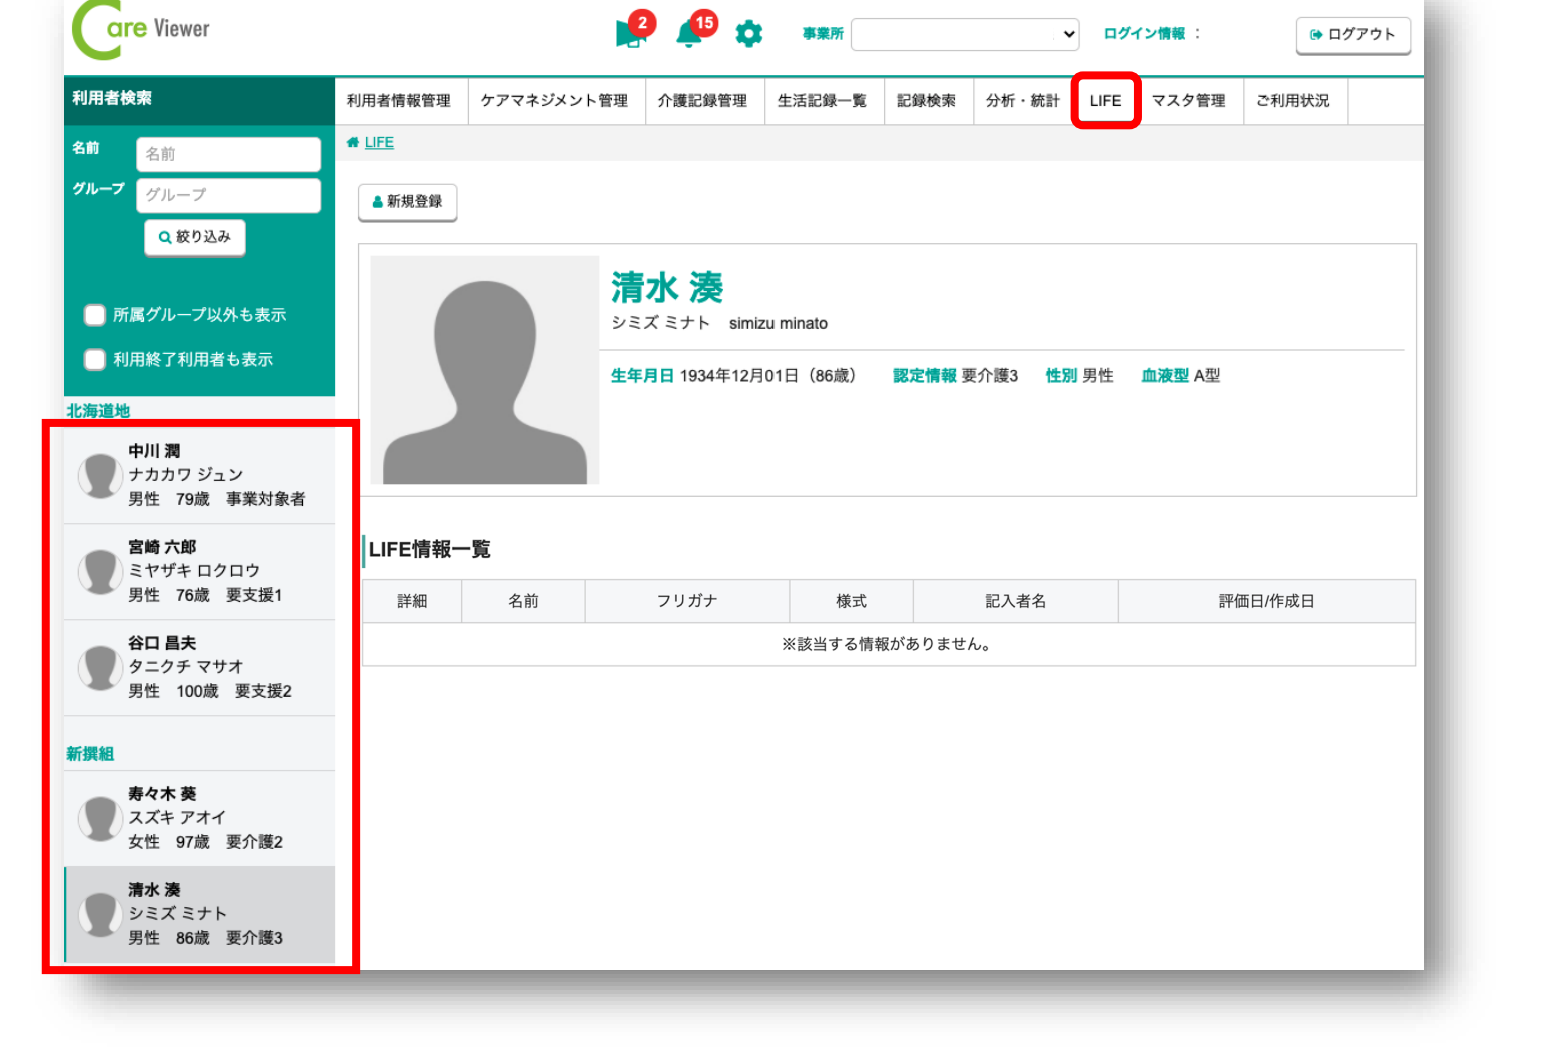Open the notification bell with 15 alerts
The height and width of the screenshot is (1054, 1542).
tap(689, 33)
